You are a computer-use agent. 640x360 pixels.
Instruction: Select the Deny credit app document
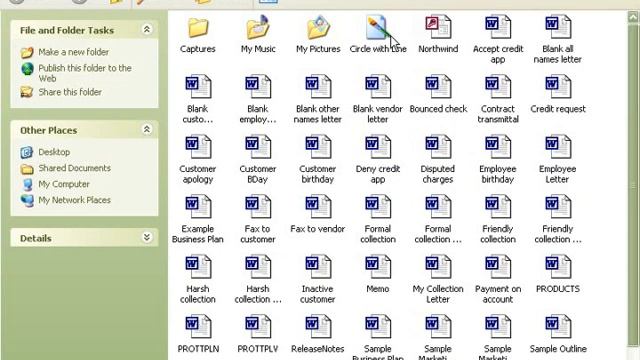[378, 147]
